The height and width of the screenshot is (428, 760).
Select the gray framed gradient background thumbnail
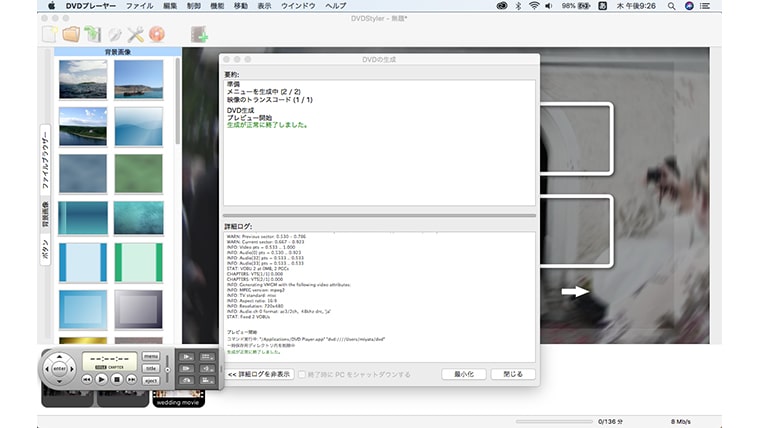click(x=139, y=310)
